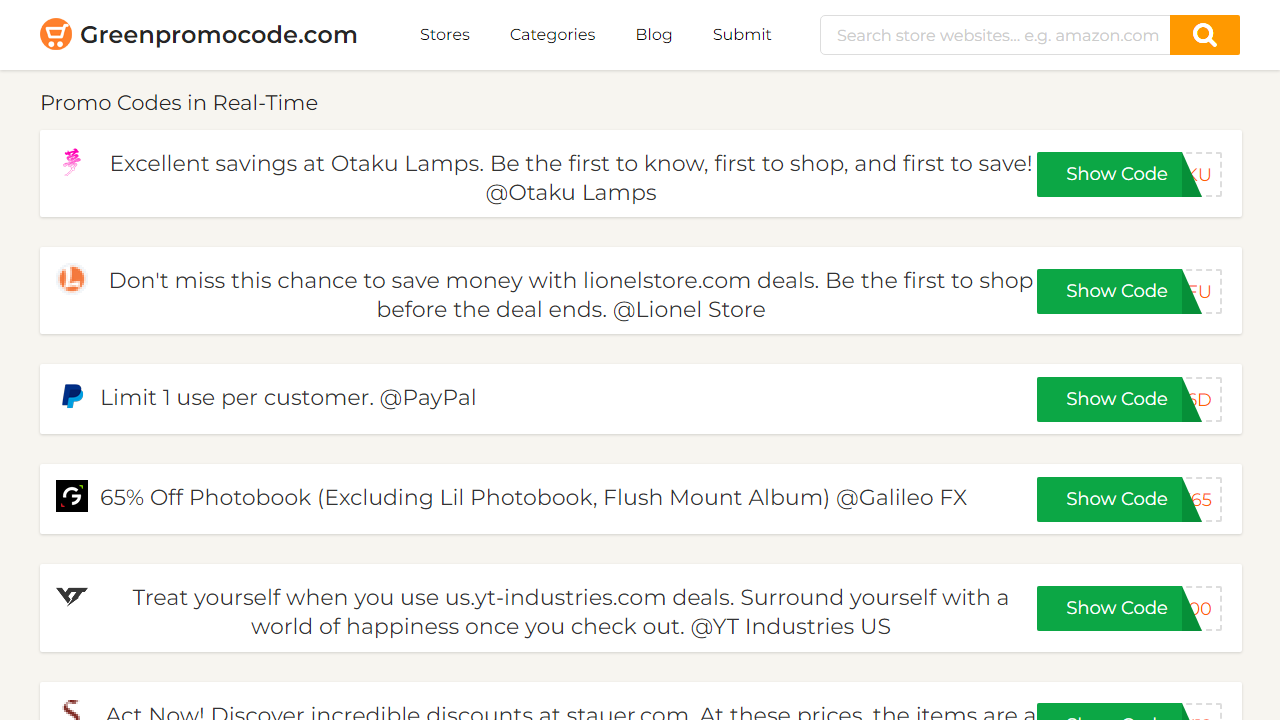
Task: Open the Stores menu item
Action: 445,35
